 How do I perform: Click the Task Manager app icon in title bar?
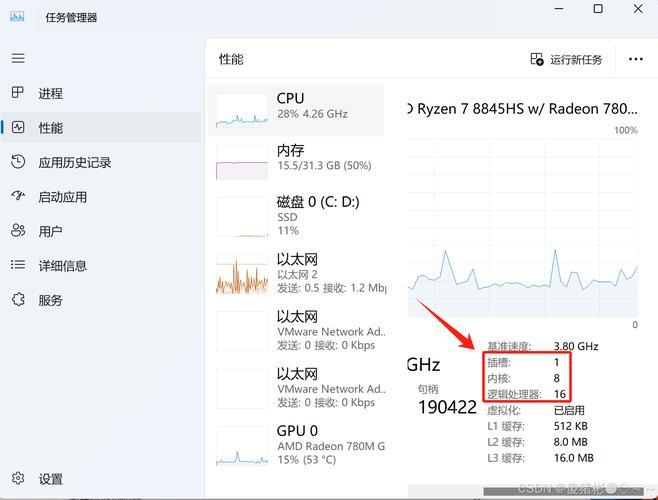(17, 17)
